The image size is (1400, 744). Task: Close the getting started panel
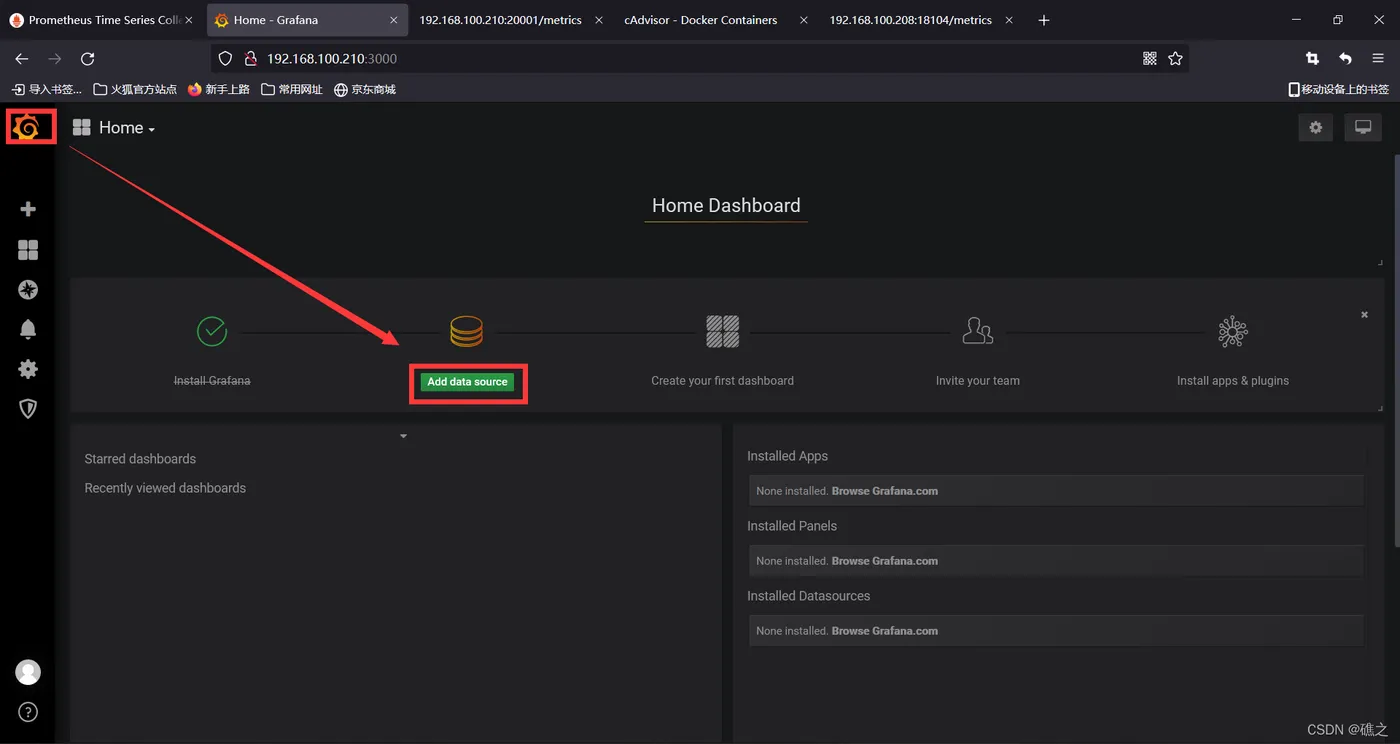(1364, 315)
